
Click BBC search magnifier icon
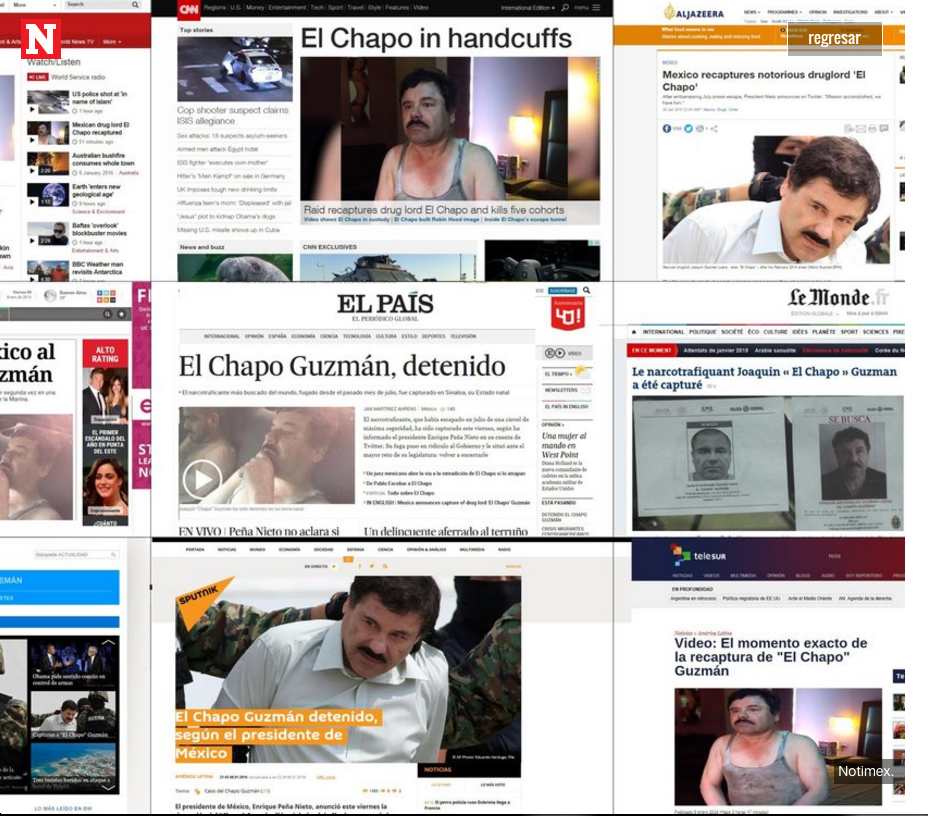pyautogui.click(x=135, y=5)
